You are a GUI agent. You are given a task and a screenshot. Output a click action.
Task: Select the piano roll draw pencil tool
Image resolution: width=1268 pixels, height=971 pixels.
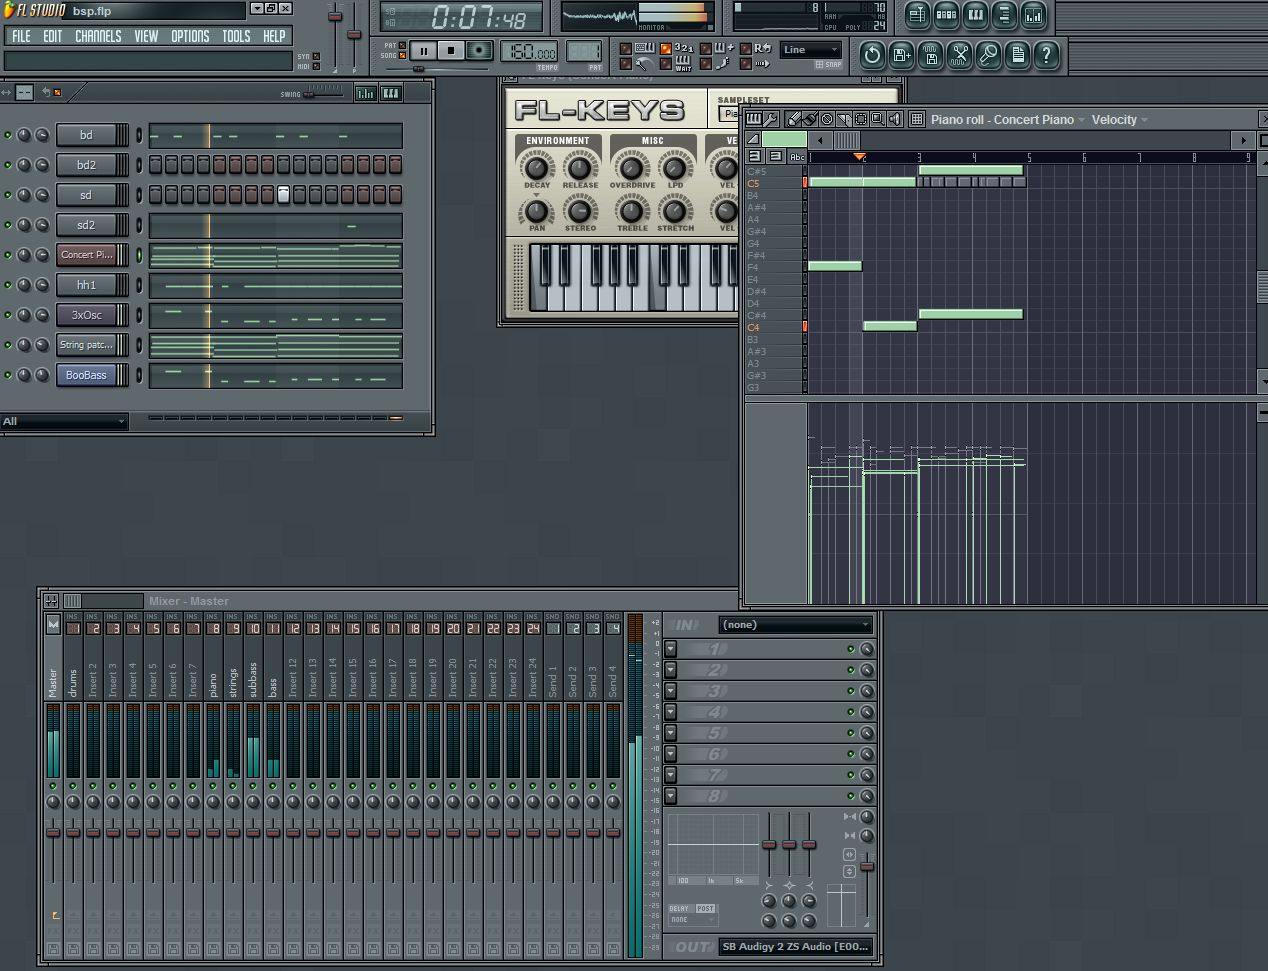point(794,119)
